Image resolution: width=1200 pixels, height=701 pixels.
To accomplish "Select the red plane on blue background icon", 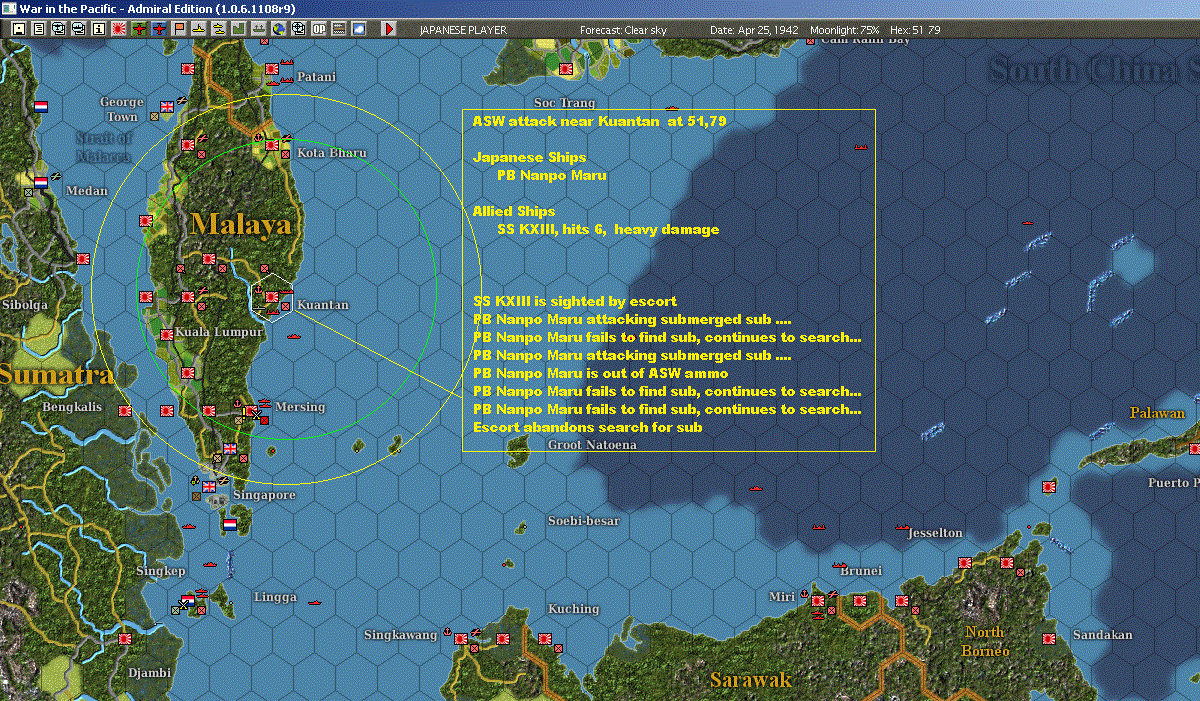I will click(159, 29).
